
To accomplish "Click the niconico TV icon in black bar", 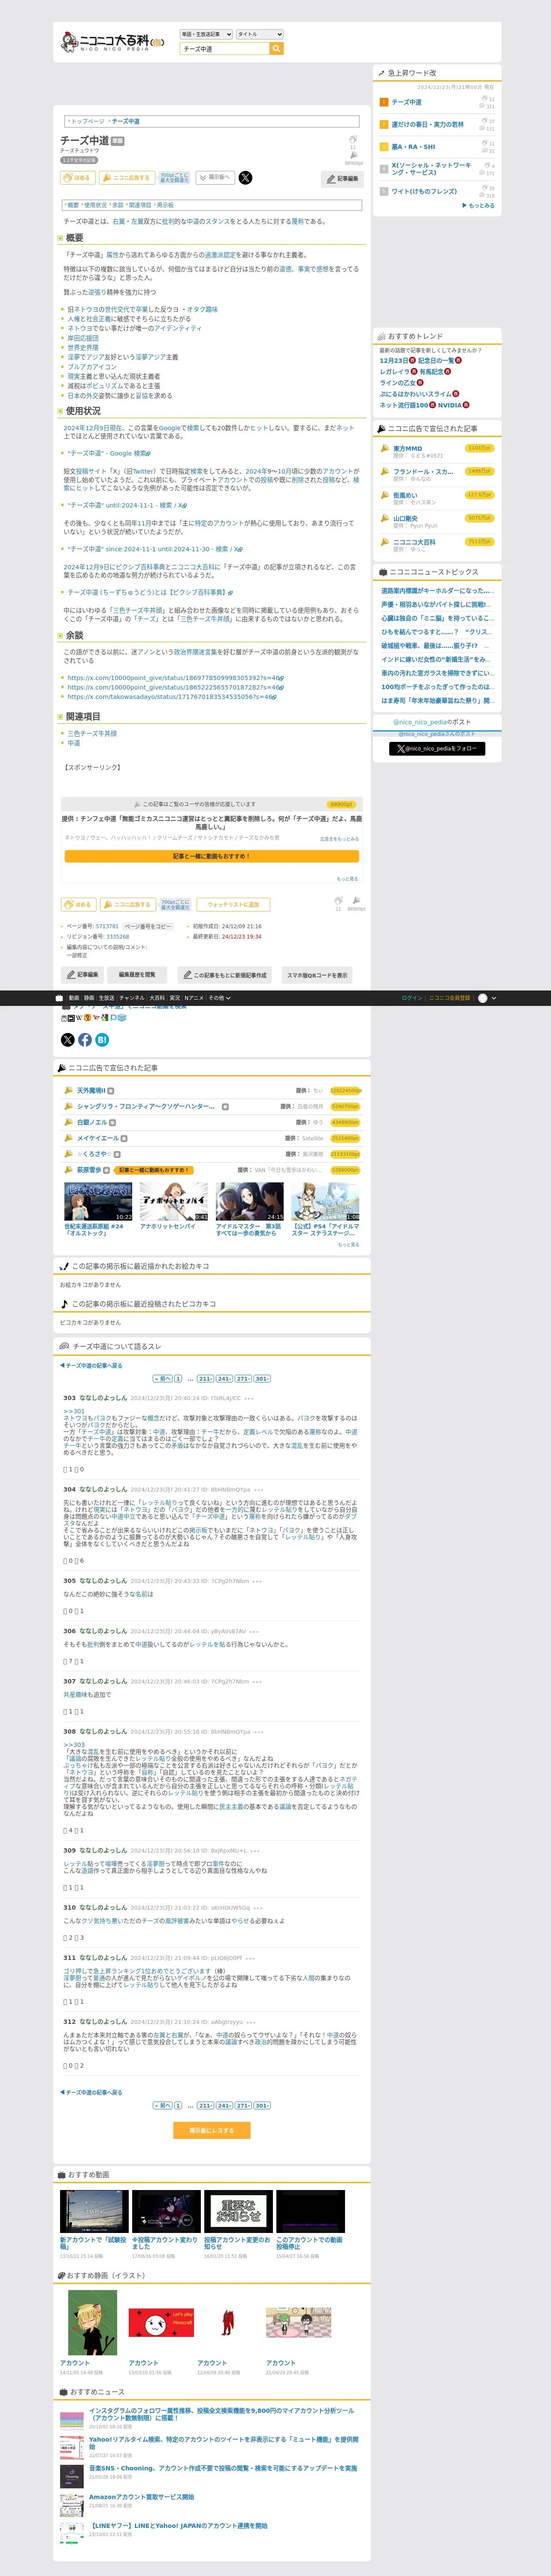I will pos(59,998).
